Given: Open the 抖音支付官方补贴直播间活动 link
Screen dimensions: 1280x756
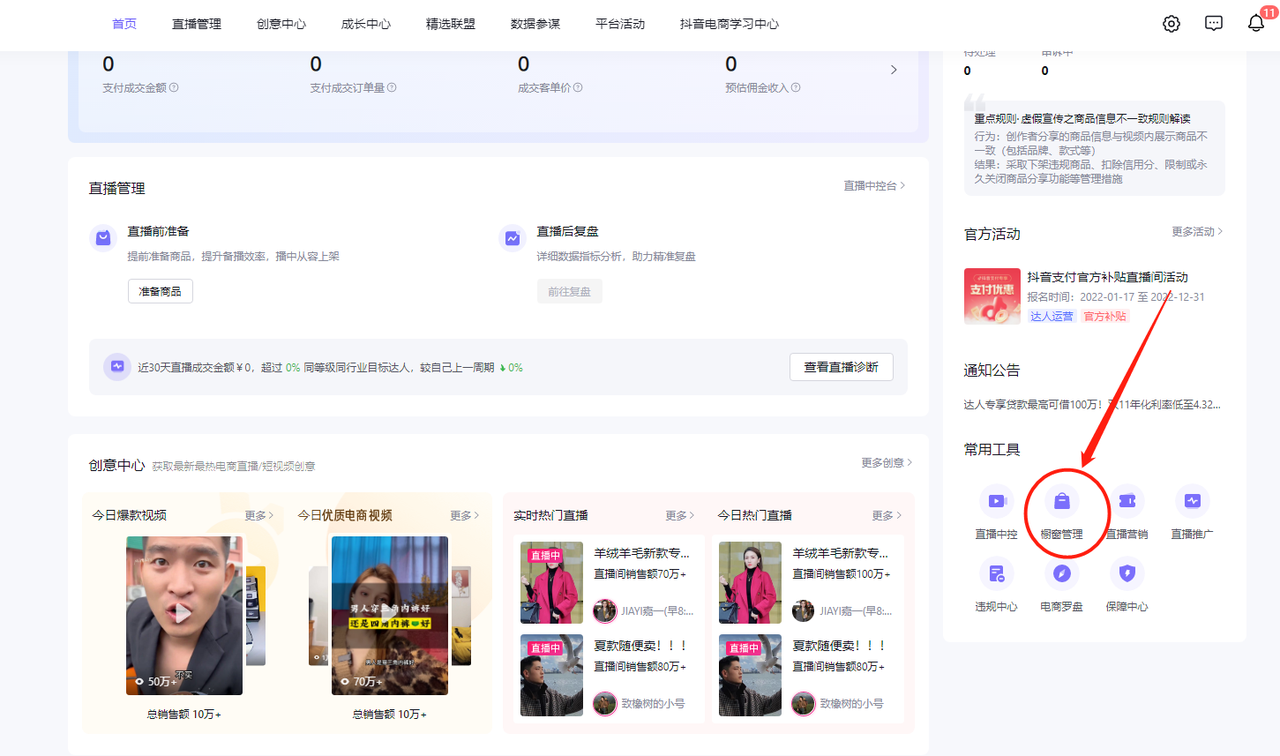Looking at the screenshot, I should pos(1107,277).
